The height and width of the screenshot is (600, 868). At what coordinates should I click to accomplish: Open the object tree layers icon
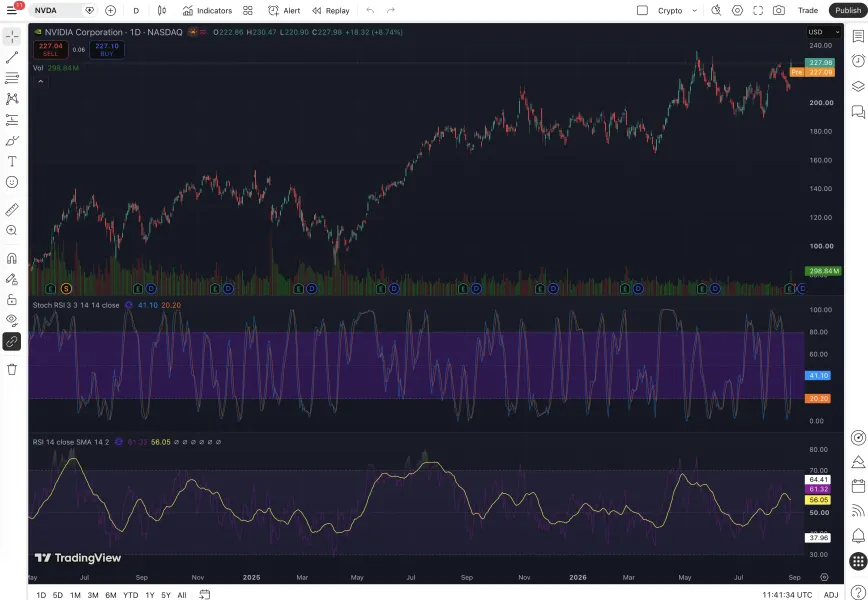858,86
